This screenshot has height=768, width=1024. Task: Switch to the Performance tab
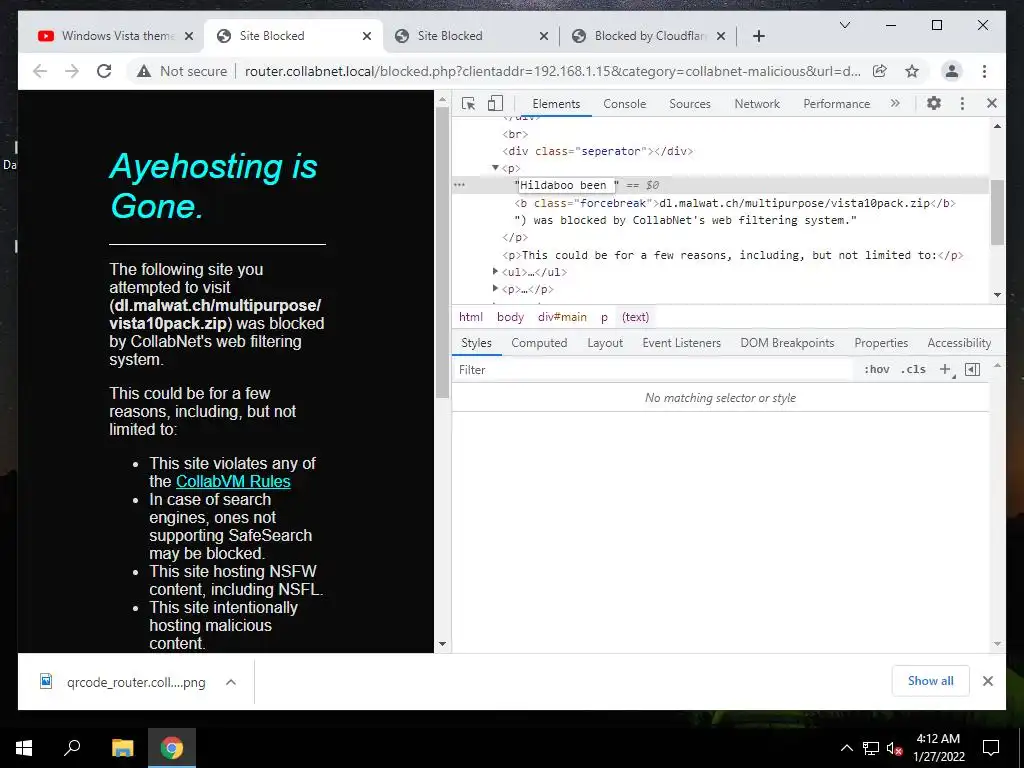(837, 104)
